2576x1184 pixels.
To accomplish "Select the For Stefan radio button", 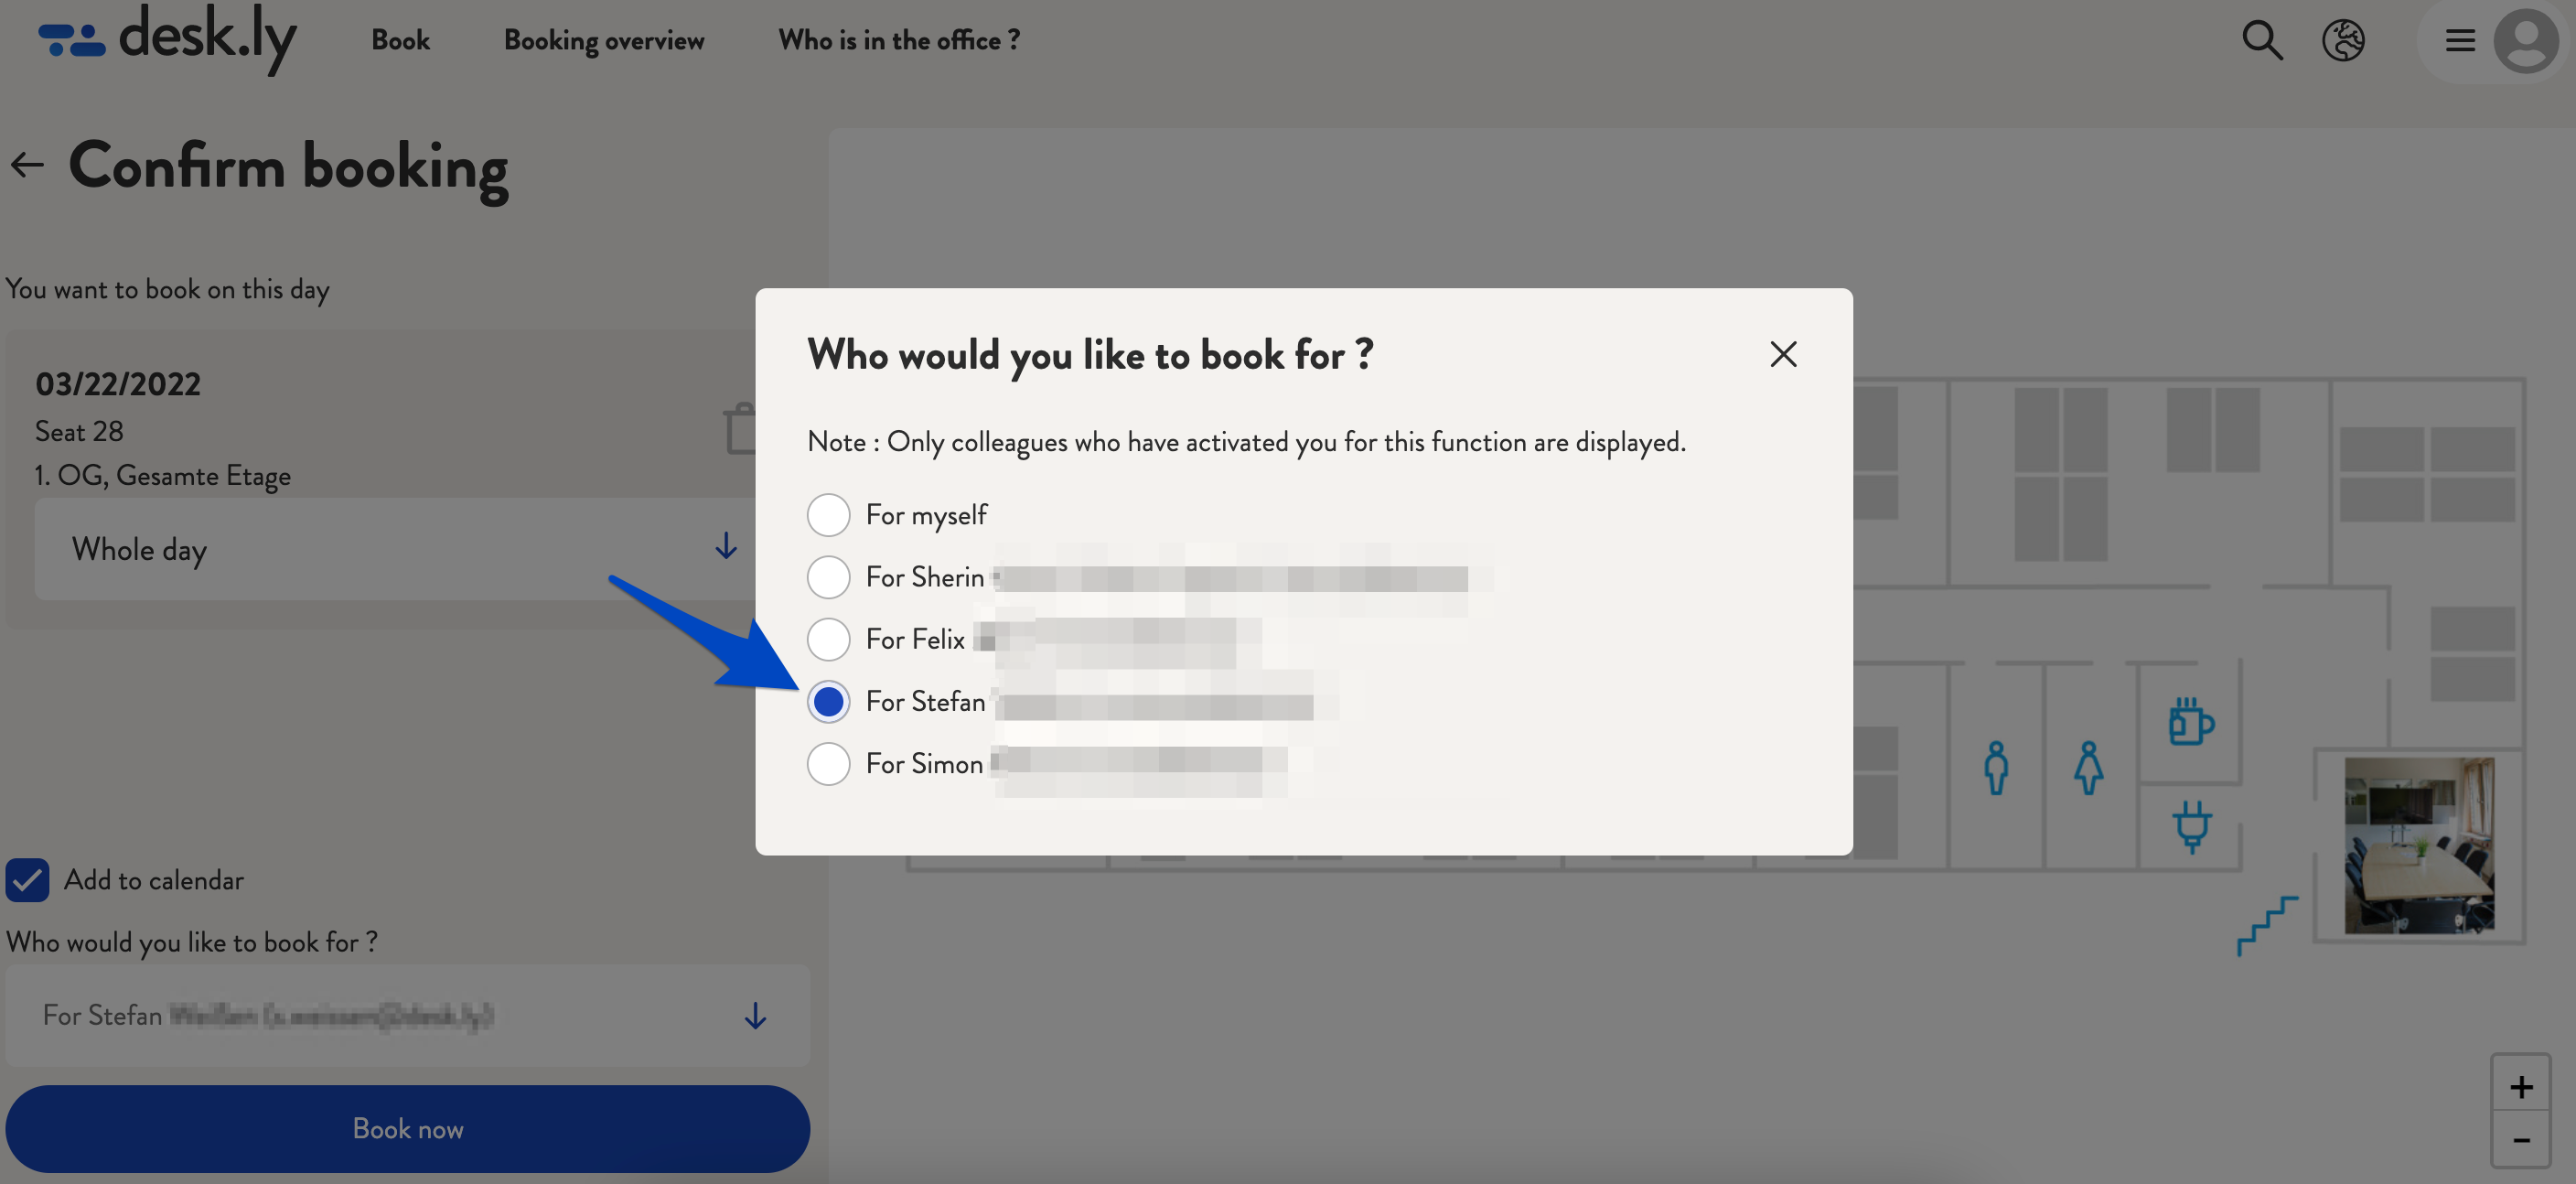I will 828,700.
